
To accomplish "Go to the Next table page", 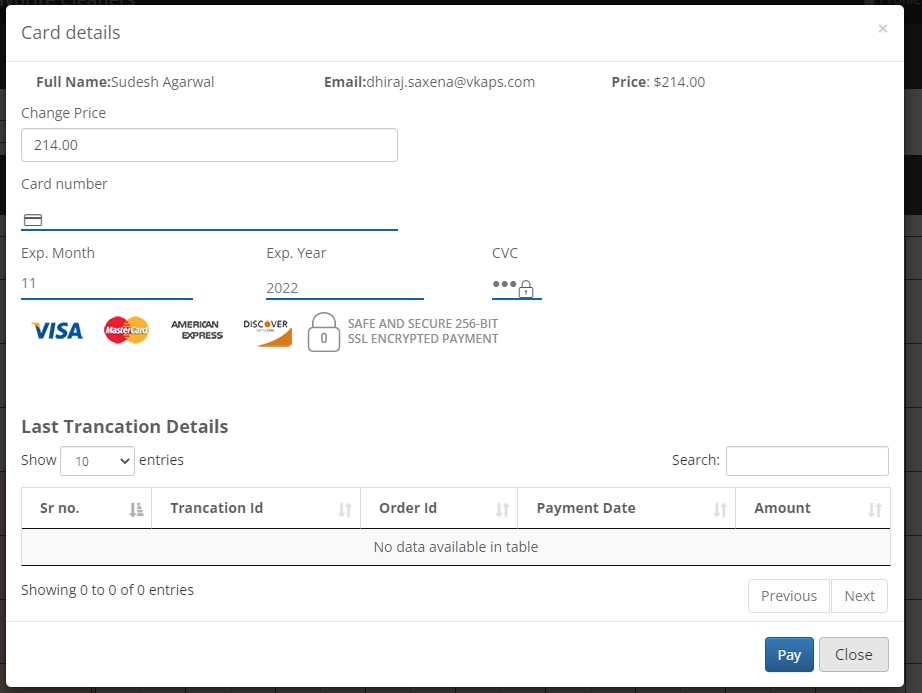I will point(859,596).
